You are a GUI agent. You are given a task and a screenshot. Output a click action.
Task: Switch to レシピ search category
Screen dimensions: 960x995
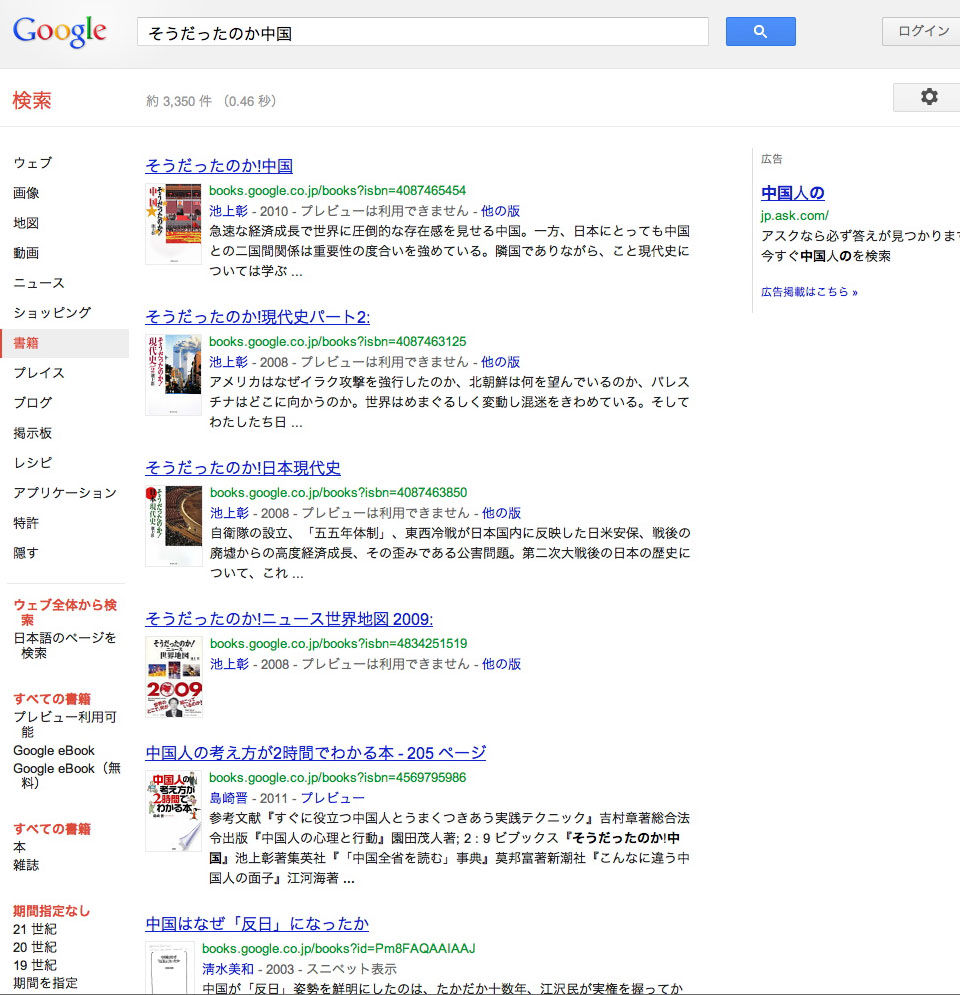pyautogui.click(x=32, y=463)
